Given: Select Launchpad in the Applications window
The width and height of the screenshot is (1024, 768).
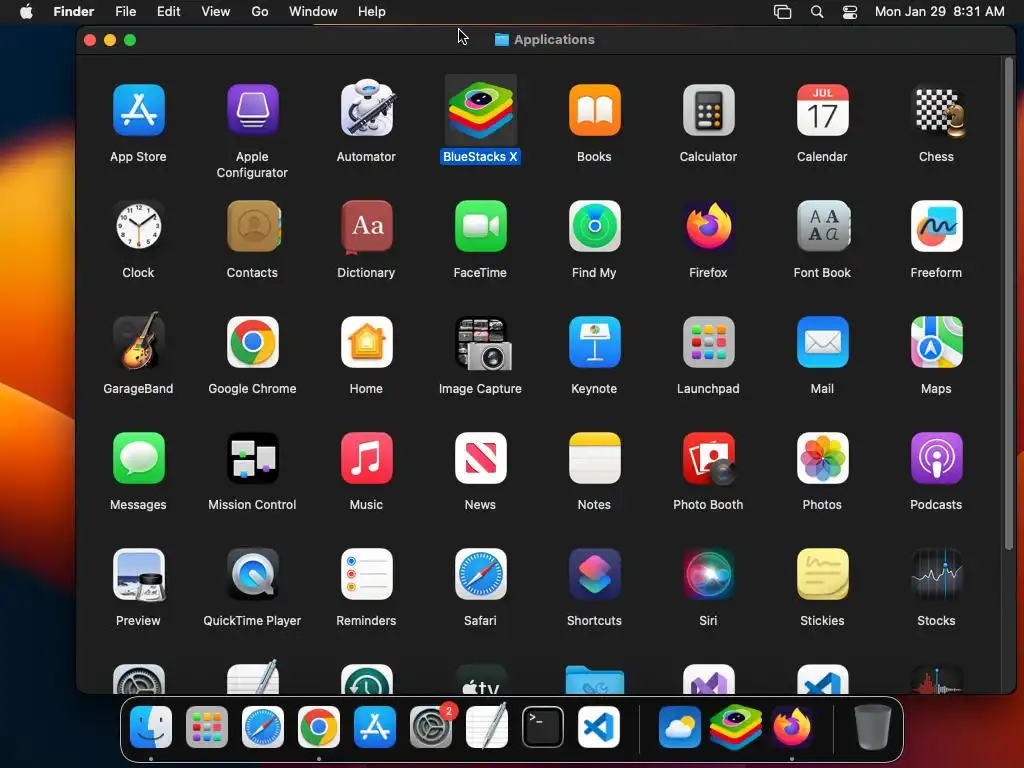Looking at the screenshot, I should (x=708, y=342).
